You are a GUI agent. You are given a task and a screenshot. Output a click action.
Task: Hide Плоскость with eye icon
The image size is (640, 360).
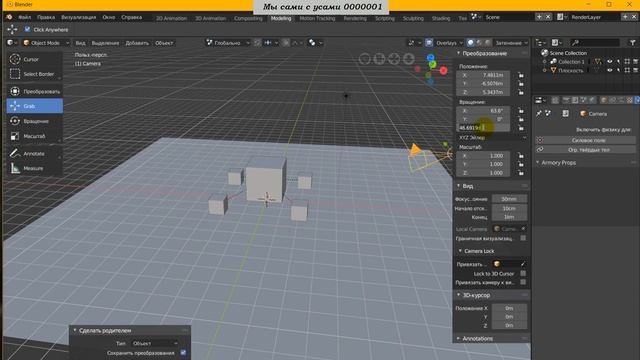(610, 70)
